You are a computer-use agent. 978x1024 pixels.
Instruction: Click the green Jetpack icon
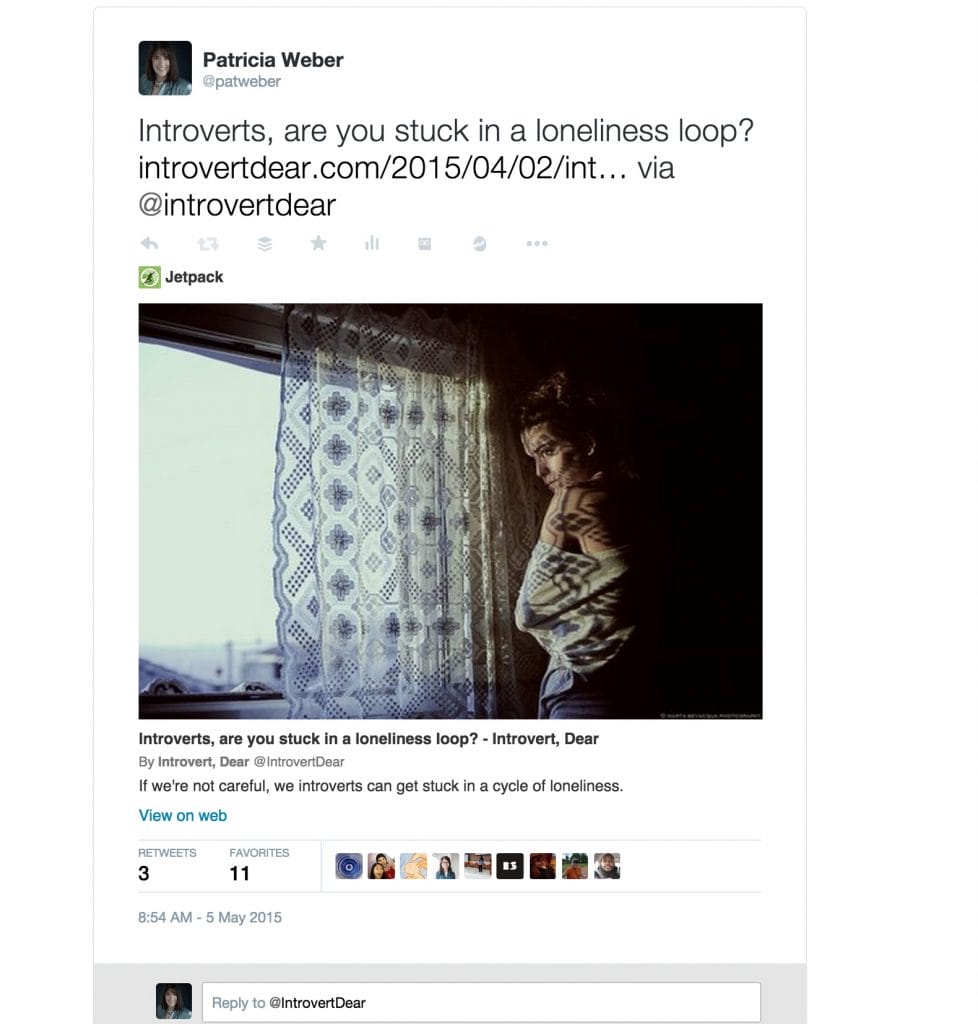pos(150,277)
